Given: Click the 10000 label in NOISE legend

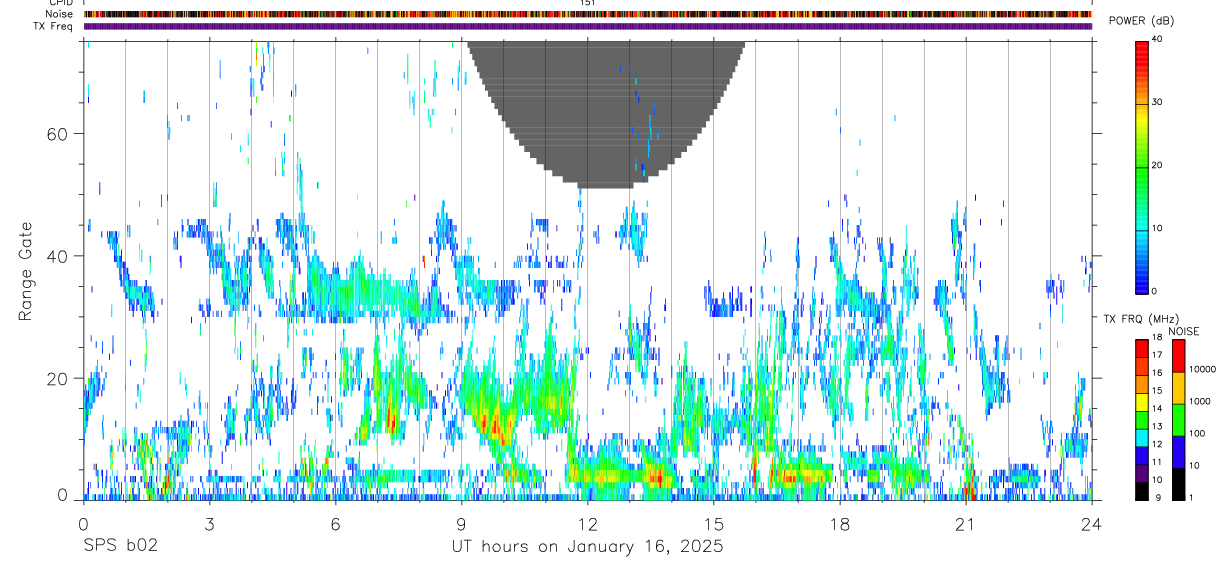Looking at the screenshot, I should pos(1201,370).
